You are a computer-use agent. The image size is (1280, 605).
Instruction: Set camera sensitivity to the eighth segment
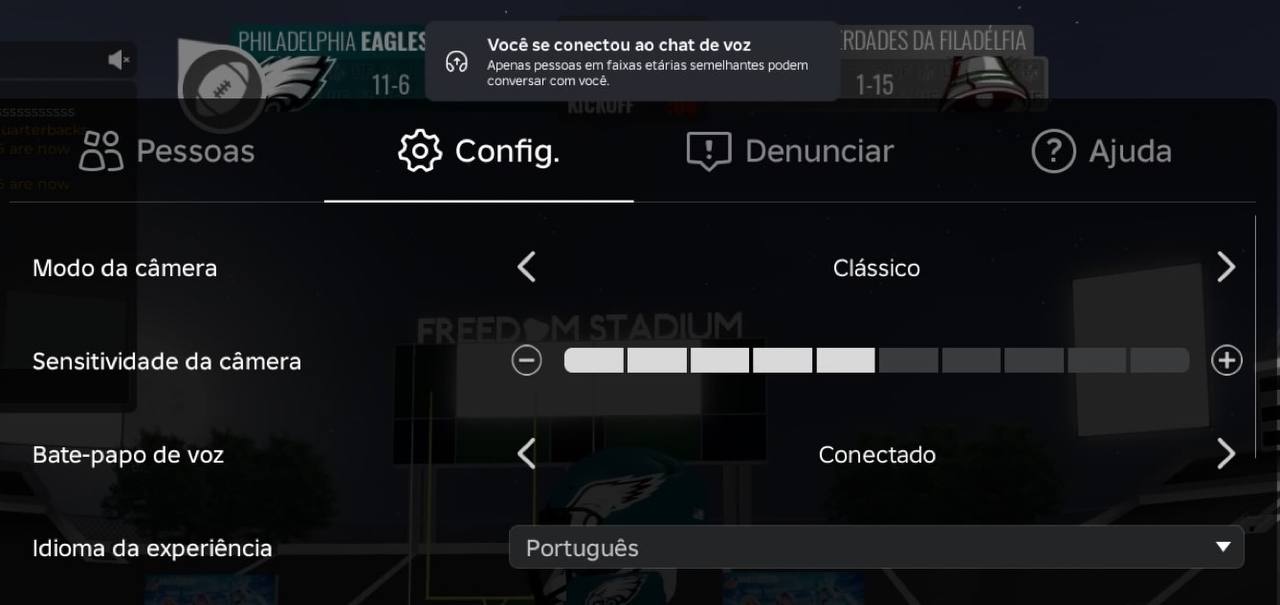pos(1034,360)
